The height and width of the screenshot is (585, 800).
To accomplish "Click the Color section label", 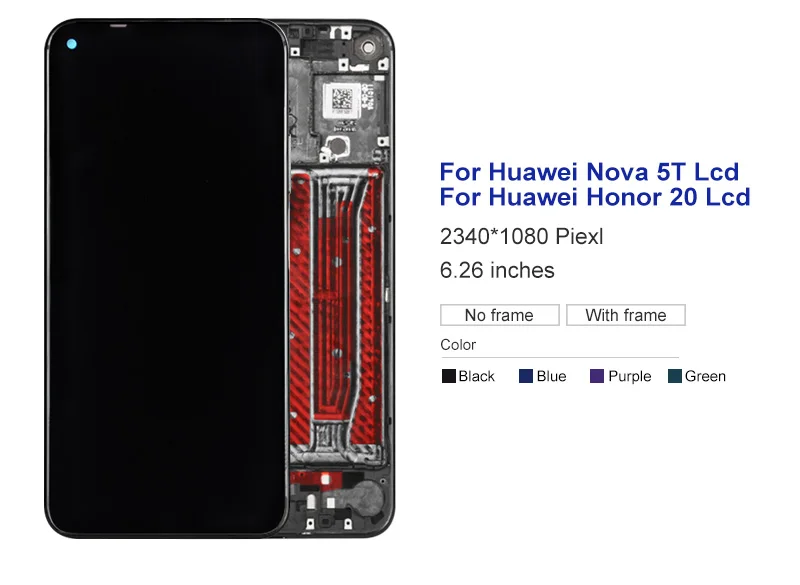I will (458, 345).
